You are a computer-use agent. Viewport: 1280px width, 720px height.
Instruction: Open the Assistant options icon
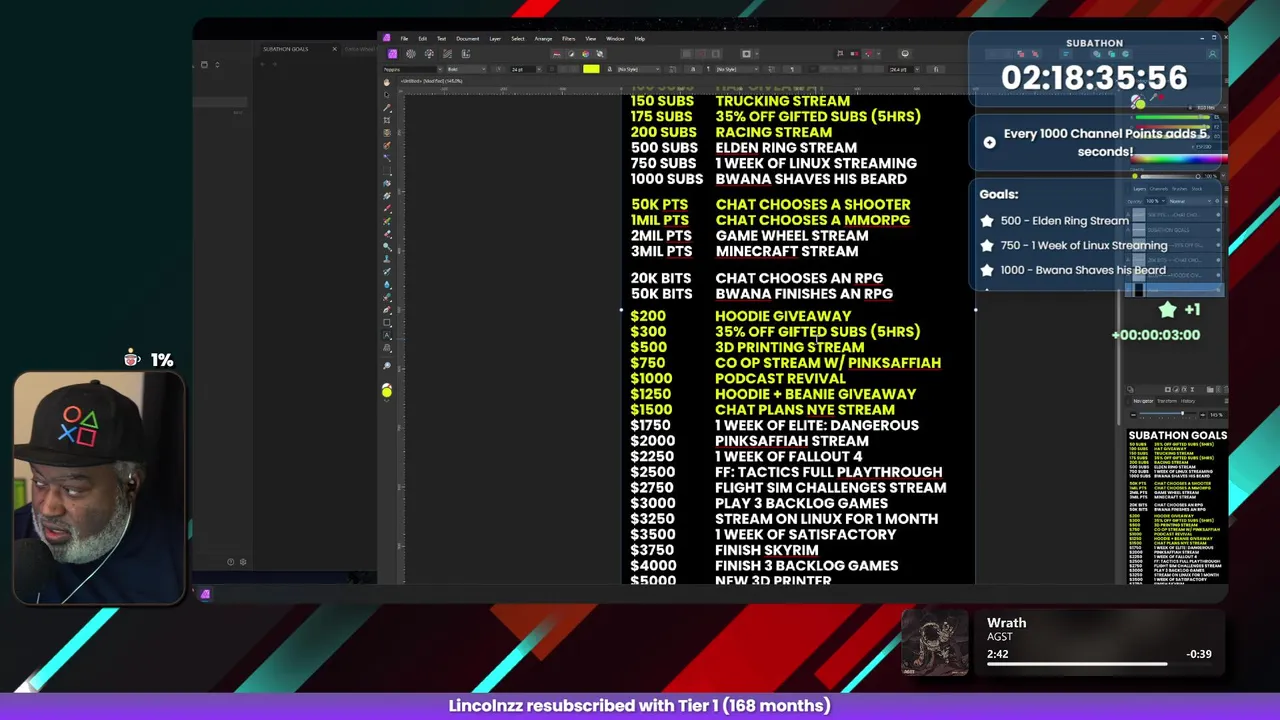pyautogui.click(x=905, y=53)
